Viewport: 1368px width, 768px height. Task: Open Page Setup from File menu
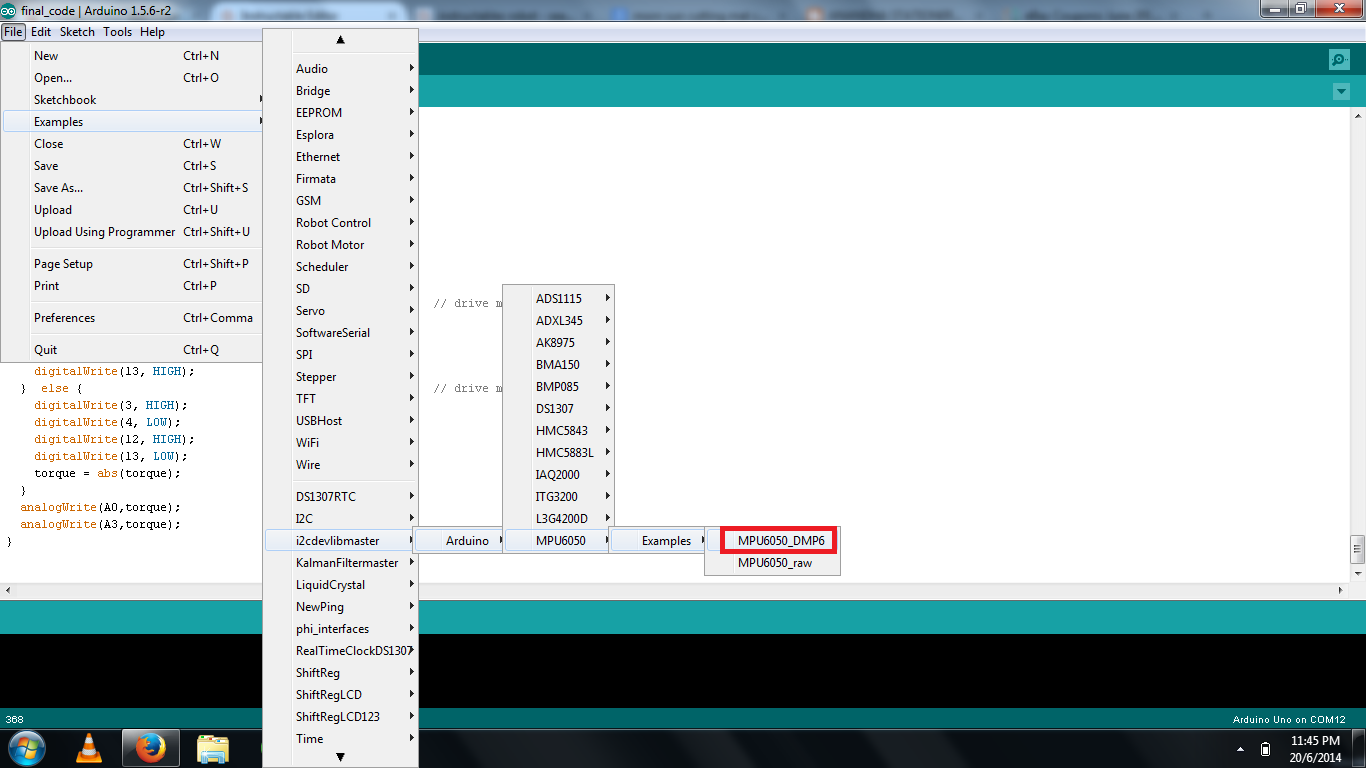point(132,264)
